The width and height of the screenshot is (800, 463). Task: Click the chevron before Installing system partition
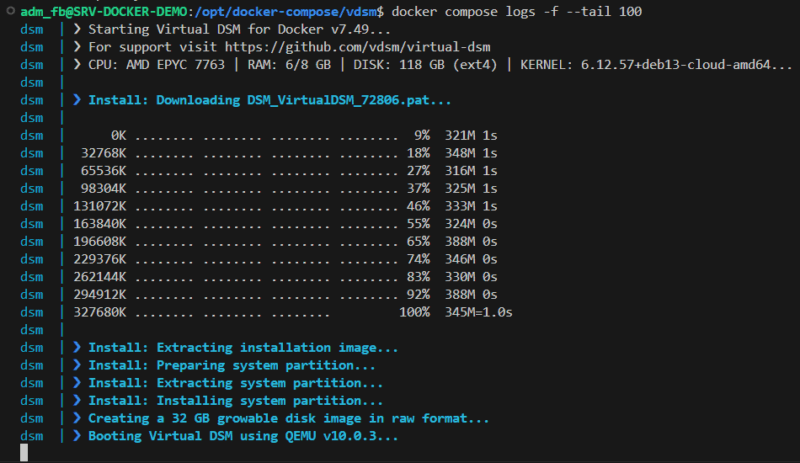[77, 401]
